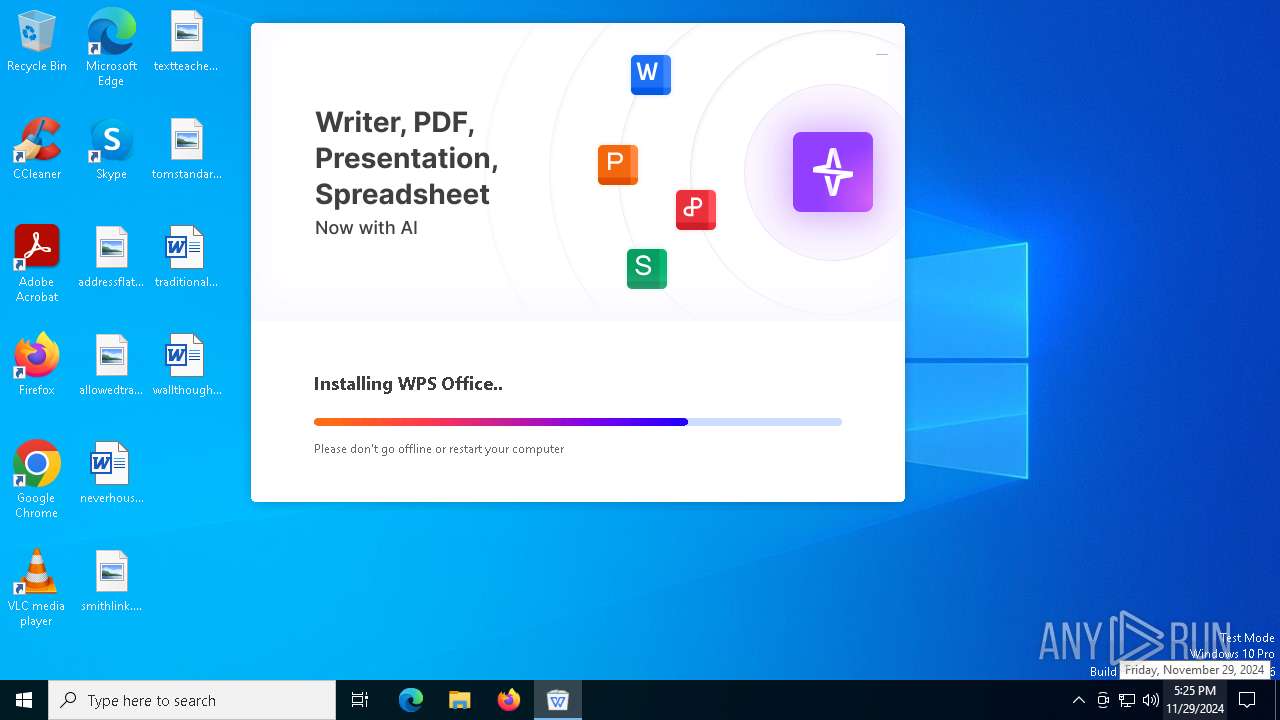The height and width of the screenshot is (720, 1280).
Task: Show hidden system tray icons
Action: click(x=1078, y=700)
